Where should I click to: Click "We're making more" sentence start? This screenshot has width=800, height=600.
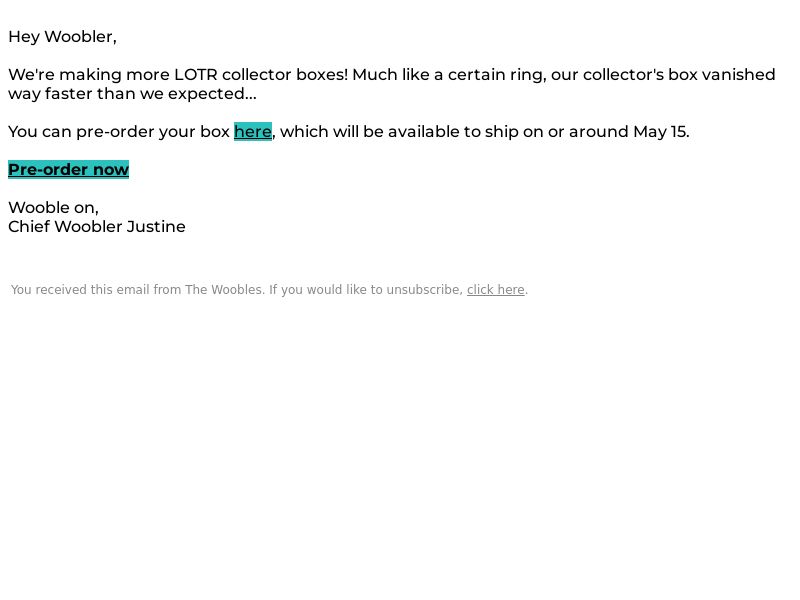coord(89,74)
